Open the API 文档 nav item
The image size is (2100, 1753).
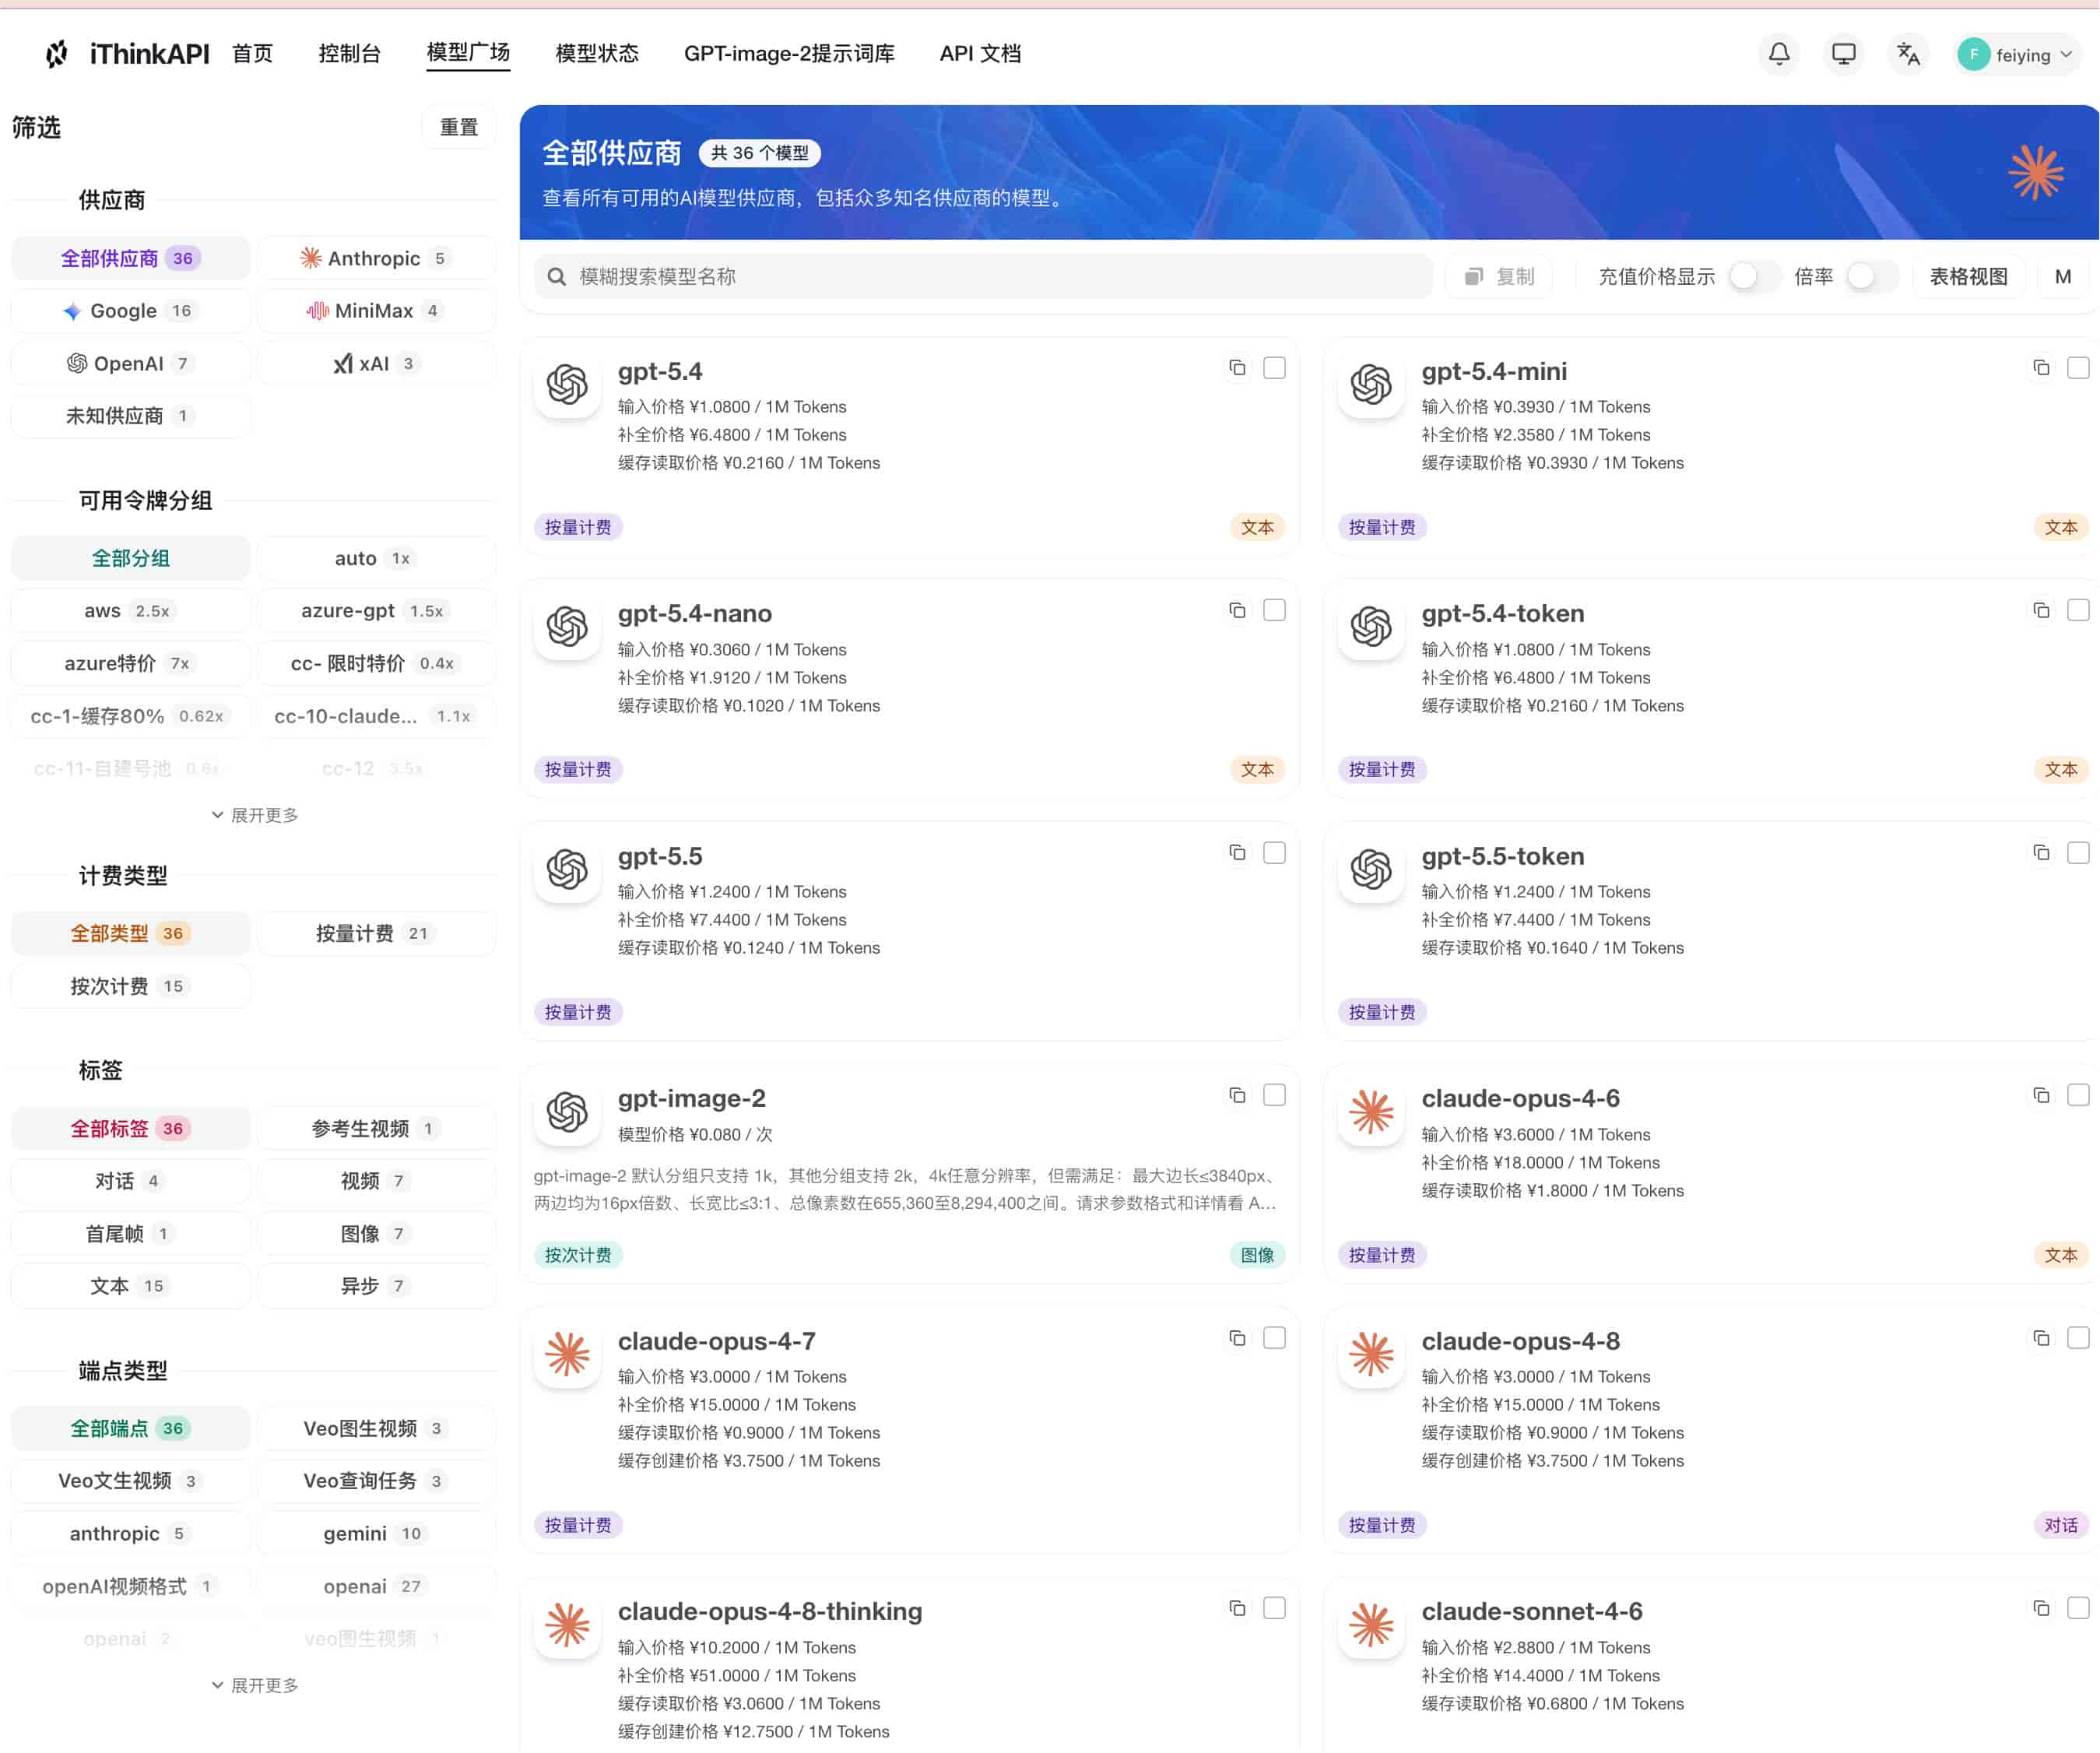pyautogui.click(x=980, y=54)
